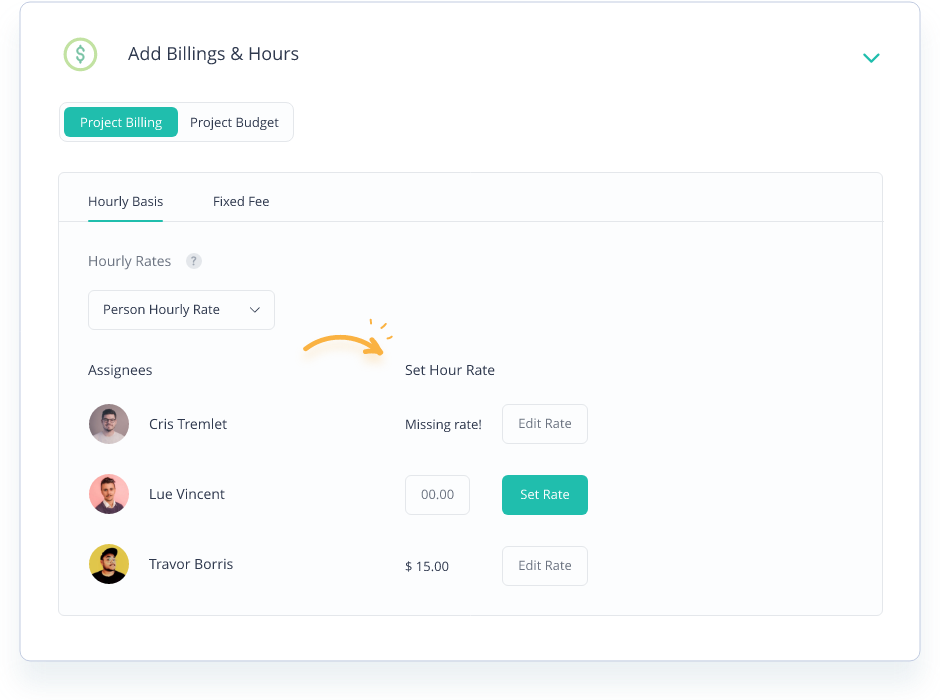Click the help icon beside Hourly Rates
This screenshot has width=940, height=700.
pos(193,260)
